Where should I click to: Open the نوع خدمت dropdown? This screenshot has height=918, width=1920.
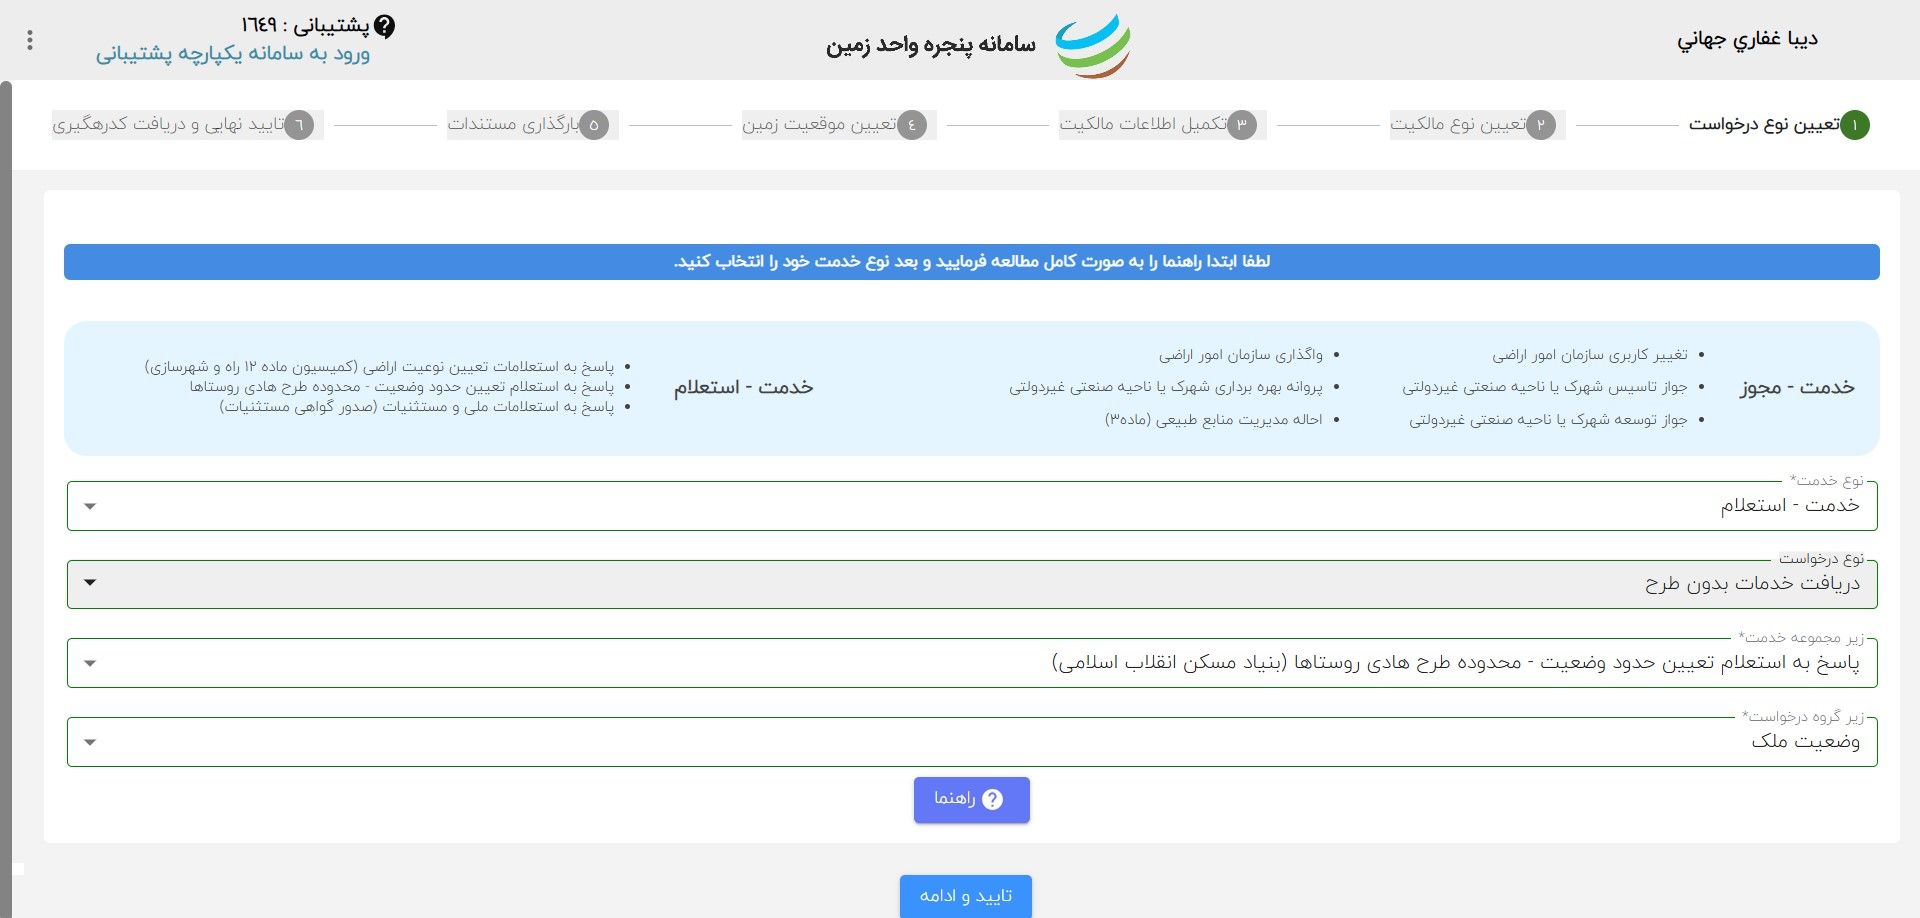pos(91,505)
